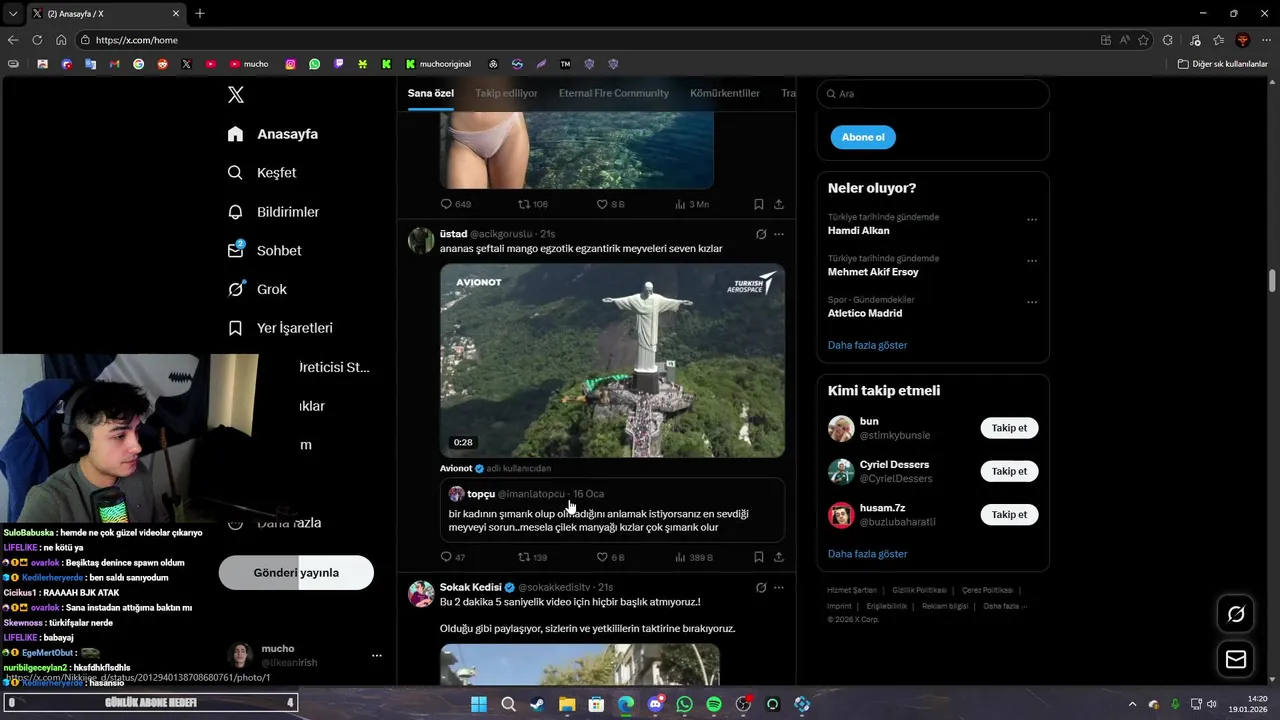This screenshot has height=720, width=1280.
Task: Open a new browser tab
Action: (x=200, y=14)
